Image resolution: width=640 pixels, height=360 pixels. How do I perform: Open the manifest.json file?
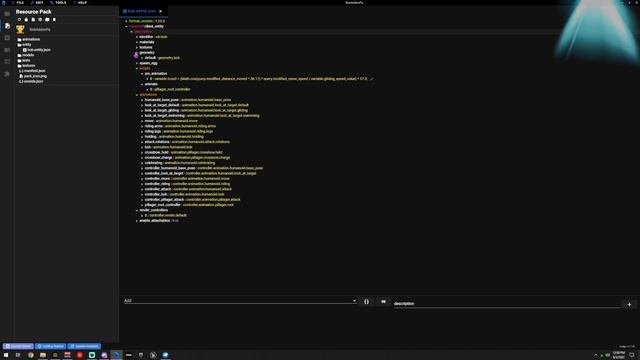click(32, 71)
